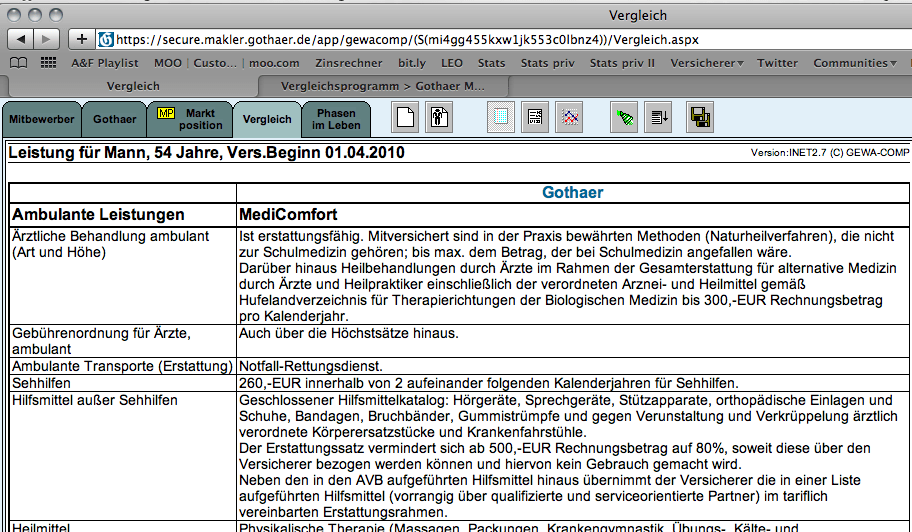912x532 pixels.
Task: Switch to the Marktposition tab
Action: (190, 119)
